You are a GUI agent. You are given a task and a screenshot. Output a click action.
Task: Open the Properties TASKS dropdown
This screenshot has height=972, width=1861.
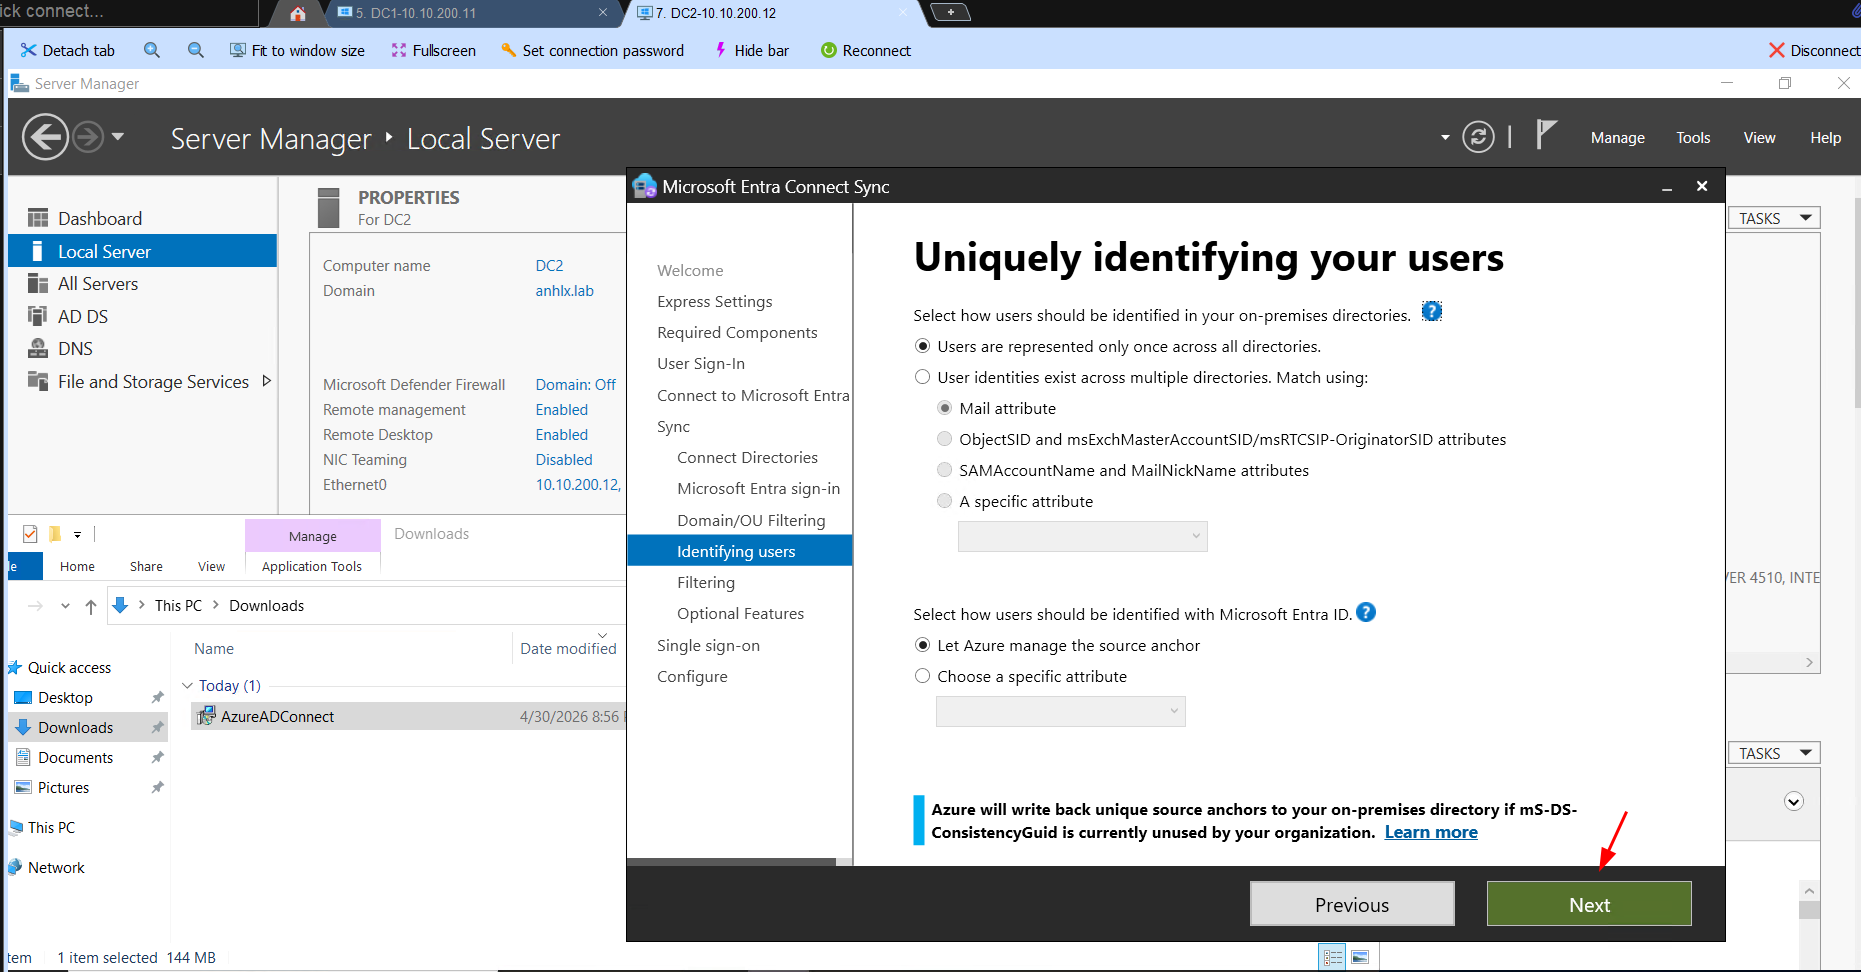(1774, 218)
